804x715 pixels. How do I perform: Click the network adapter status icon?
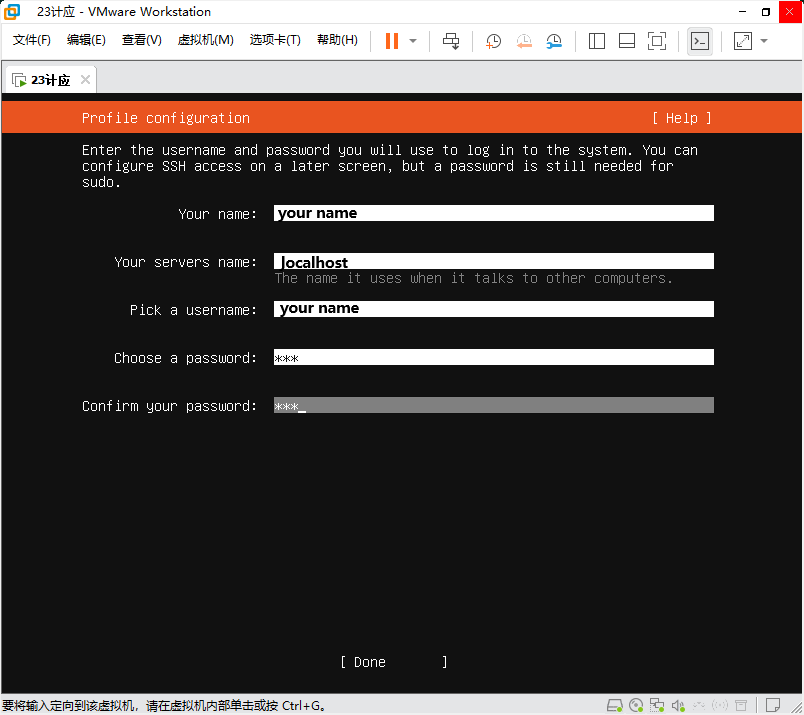(x=657, y=706)
